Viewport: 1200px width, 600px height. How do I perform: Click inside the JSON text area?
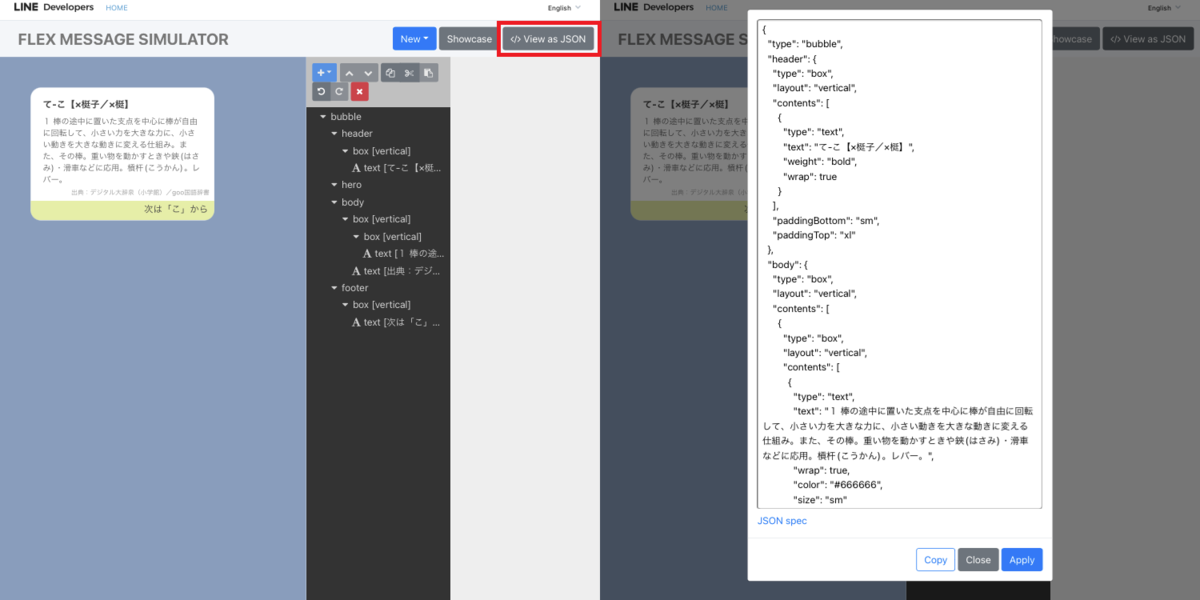point(899,264)
